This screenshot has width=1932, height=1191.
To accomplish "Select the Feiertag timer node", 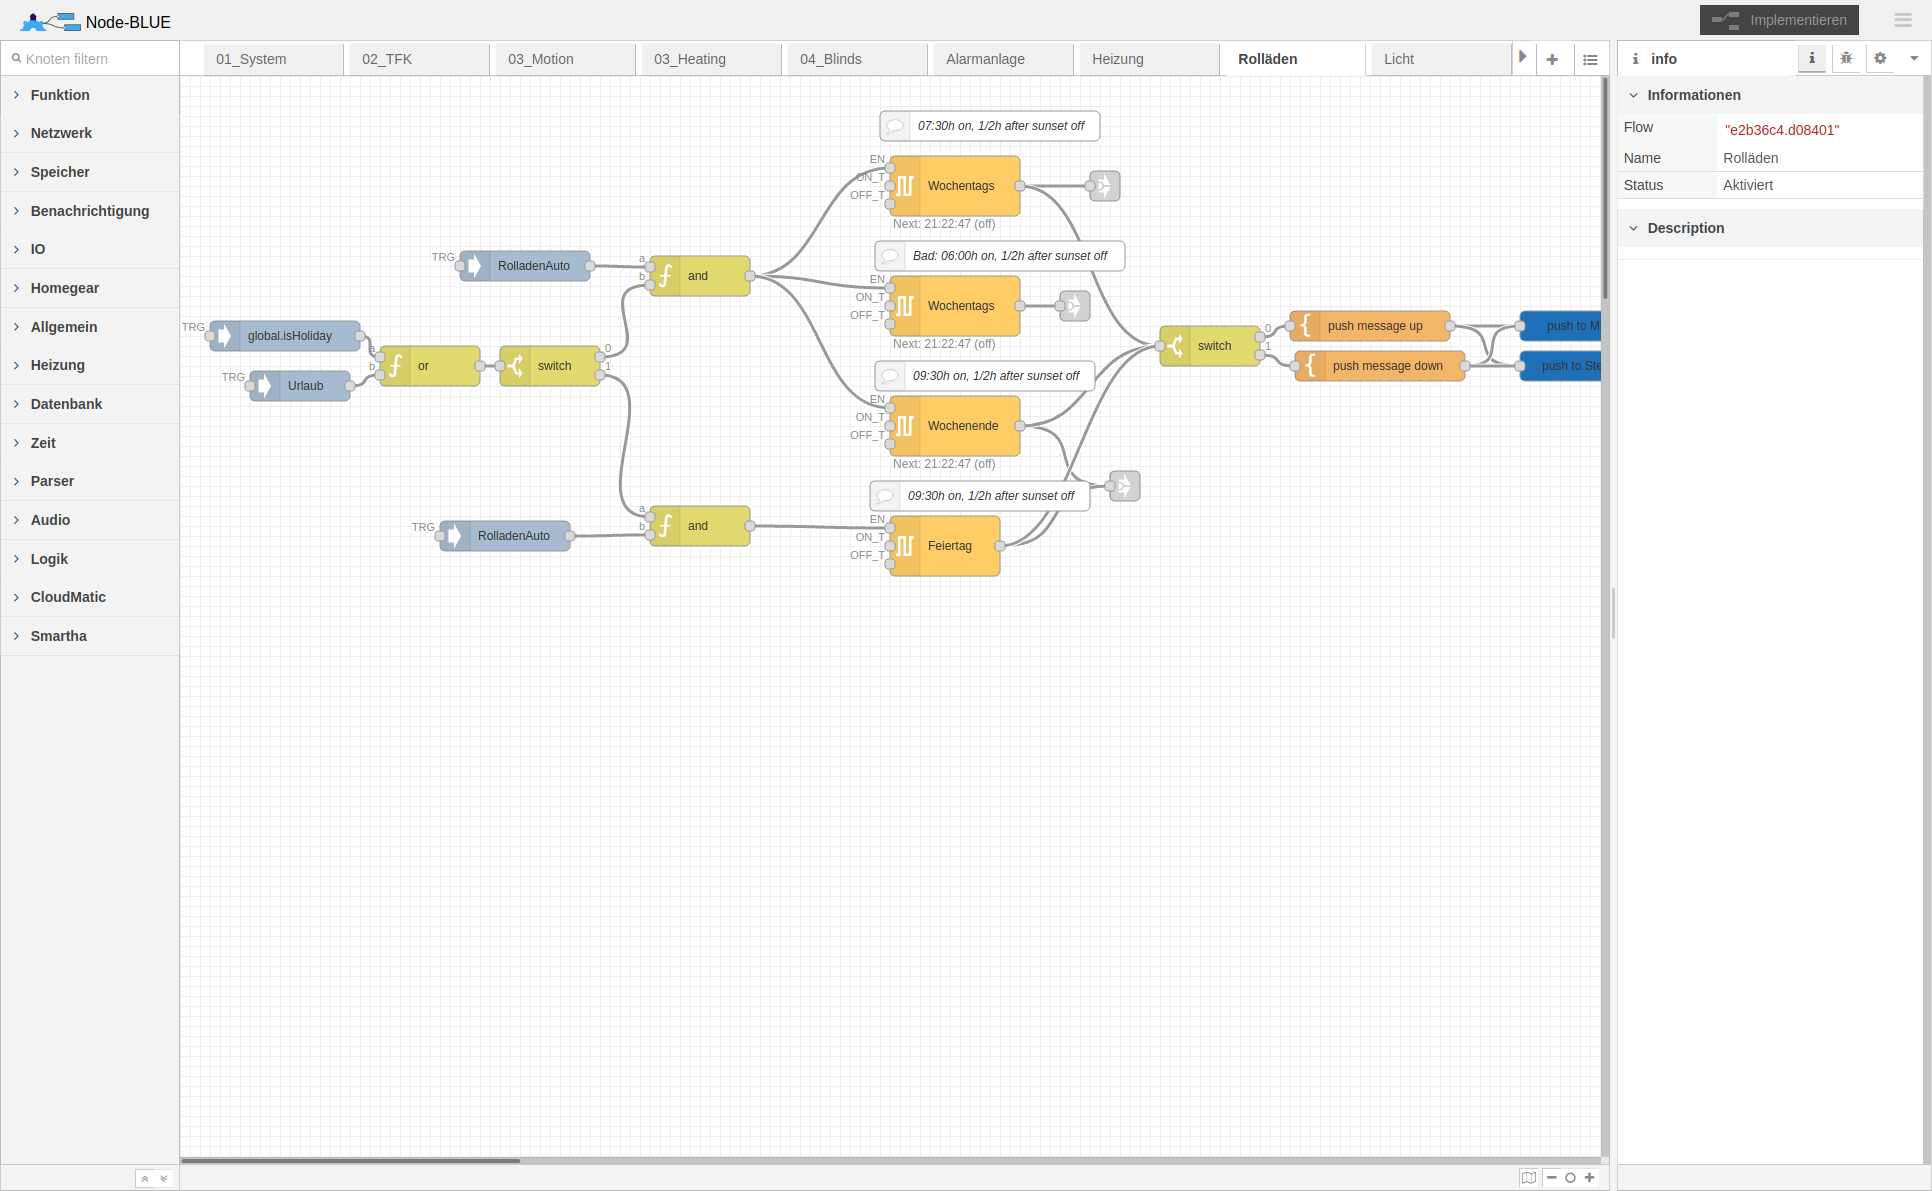I will click(945, 546).
